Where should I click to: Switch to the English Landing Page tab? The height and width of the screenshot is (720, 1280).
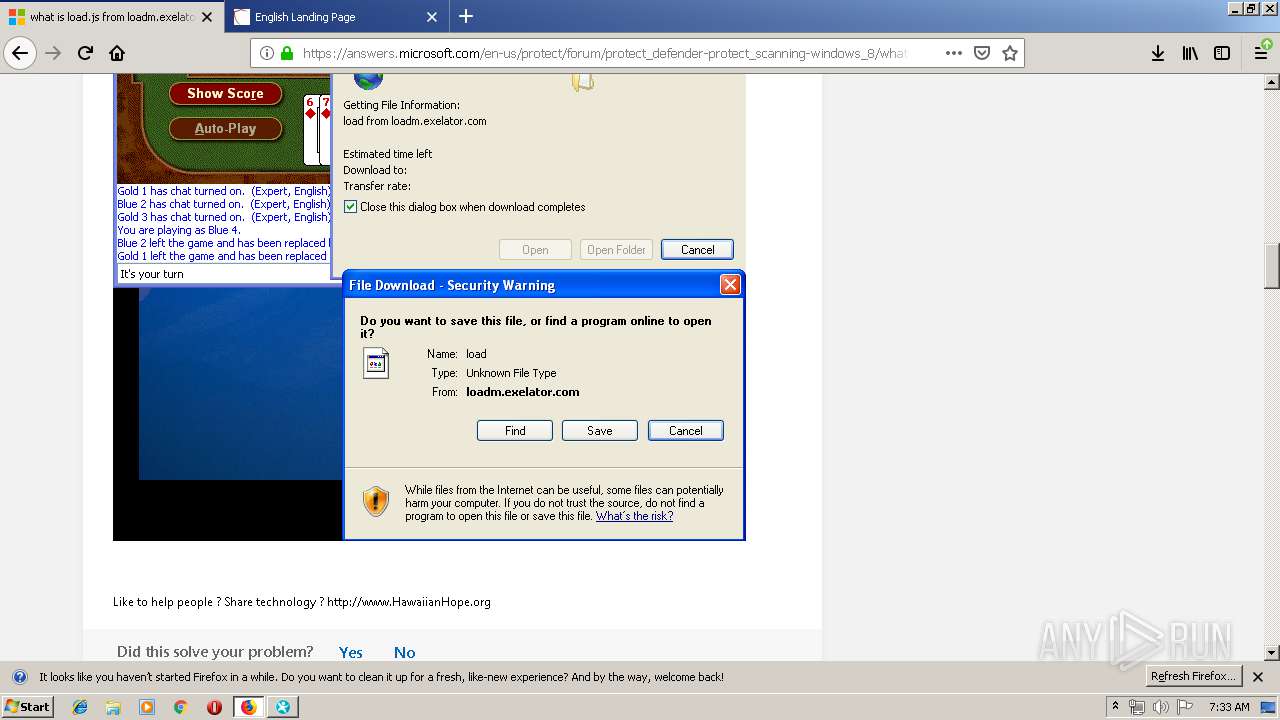[x=337, y=17]
